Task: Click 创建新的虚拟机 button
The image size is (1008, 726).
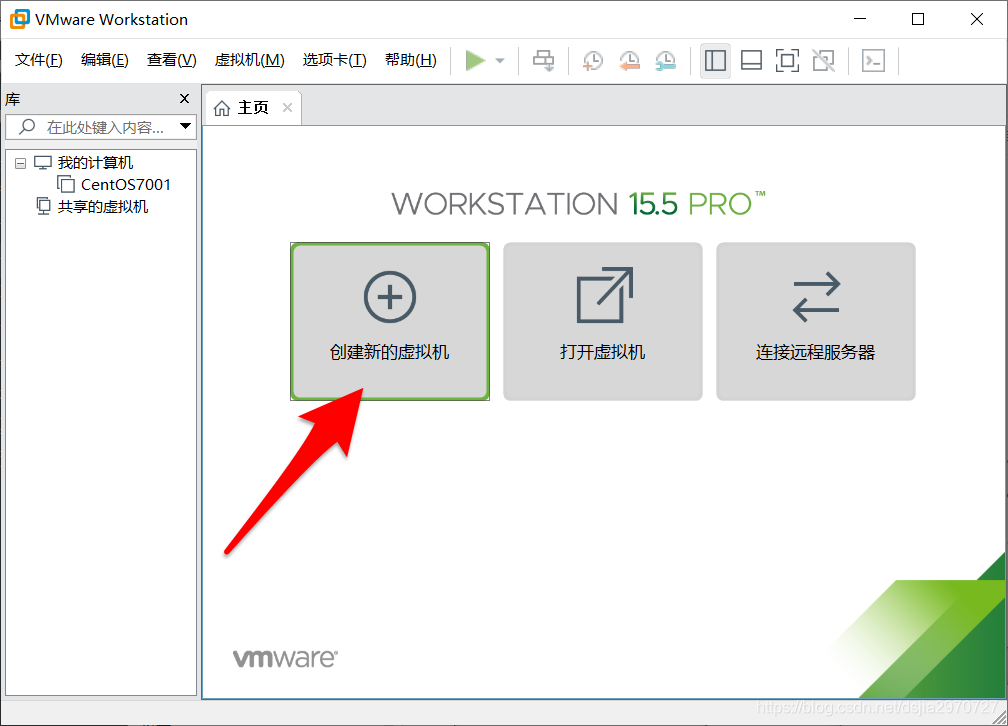Action: [x=390, y=322]
